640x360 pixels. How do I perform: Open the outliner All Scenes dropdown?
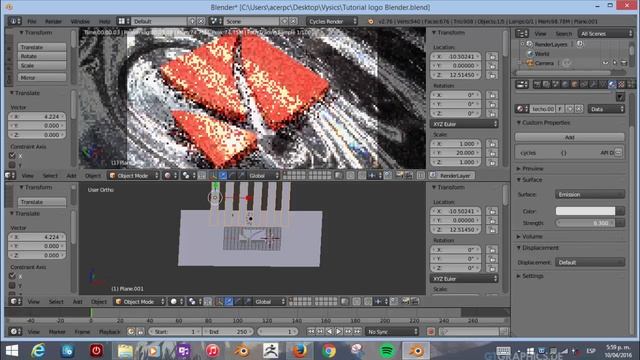tap(605, 33)
